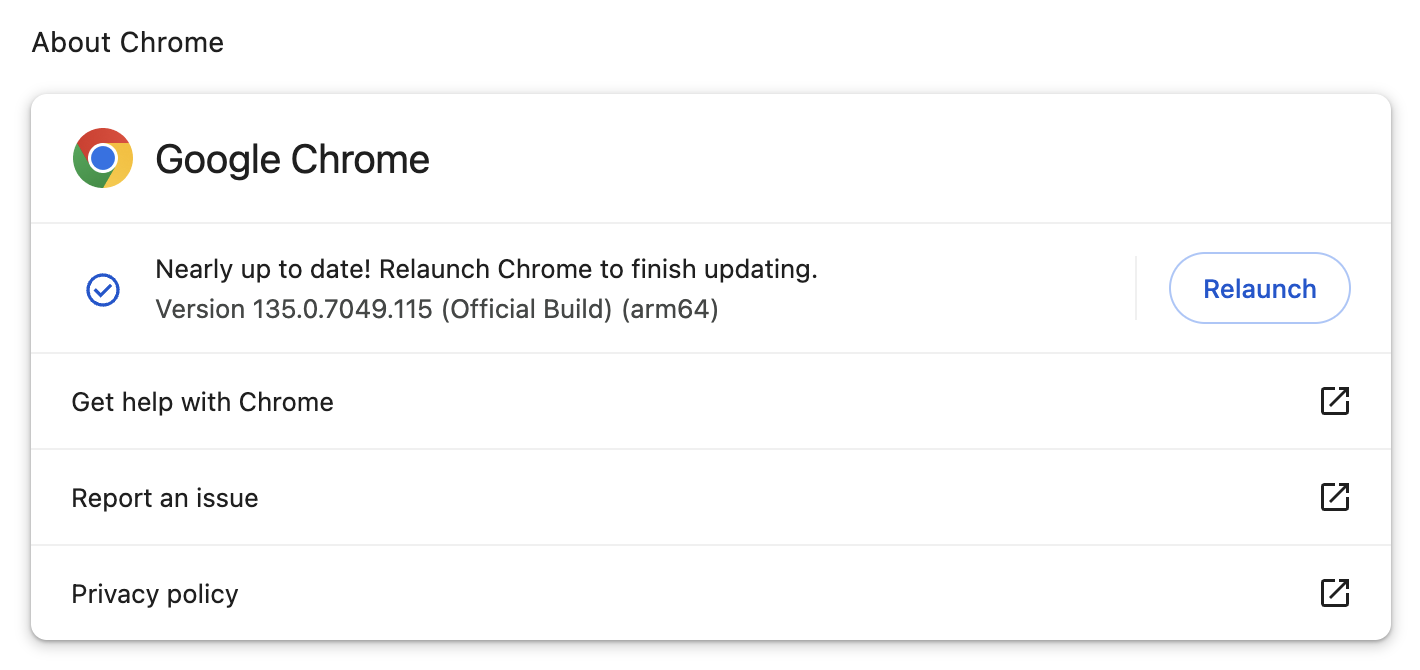Click the (arm64) architecture label

tap(670, 310)
